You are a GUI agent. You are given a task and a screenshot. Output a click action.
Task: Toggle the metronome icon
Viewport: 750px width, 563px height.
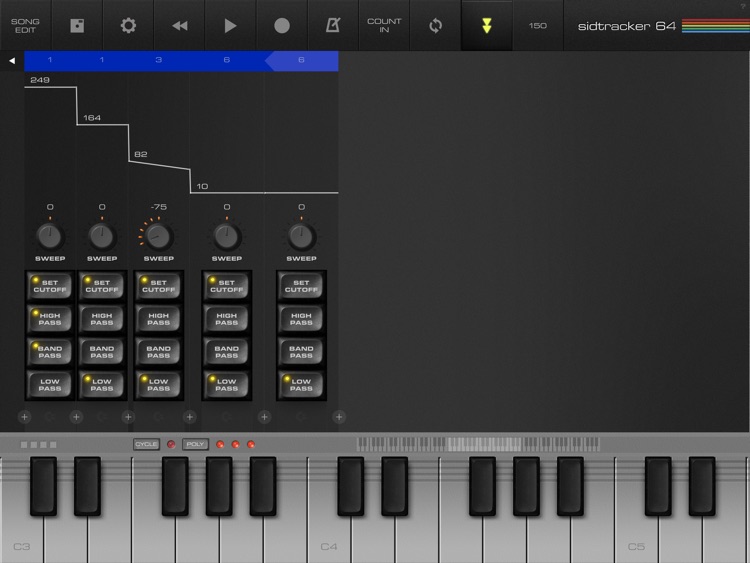point(332,25)
